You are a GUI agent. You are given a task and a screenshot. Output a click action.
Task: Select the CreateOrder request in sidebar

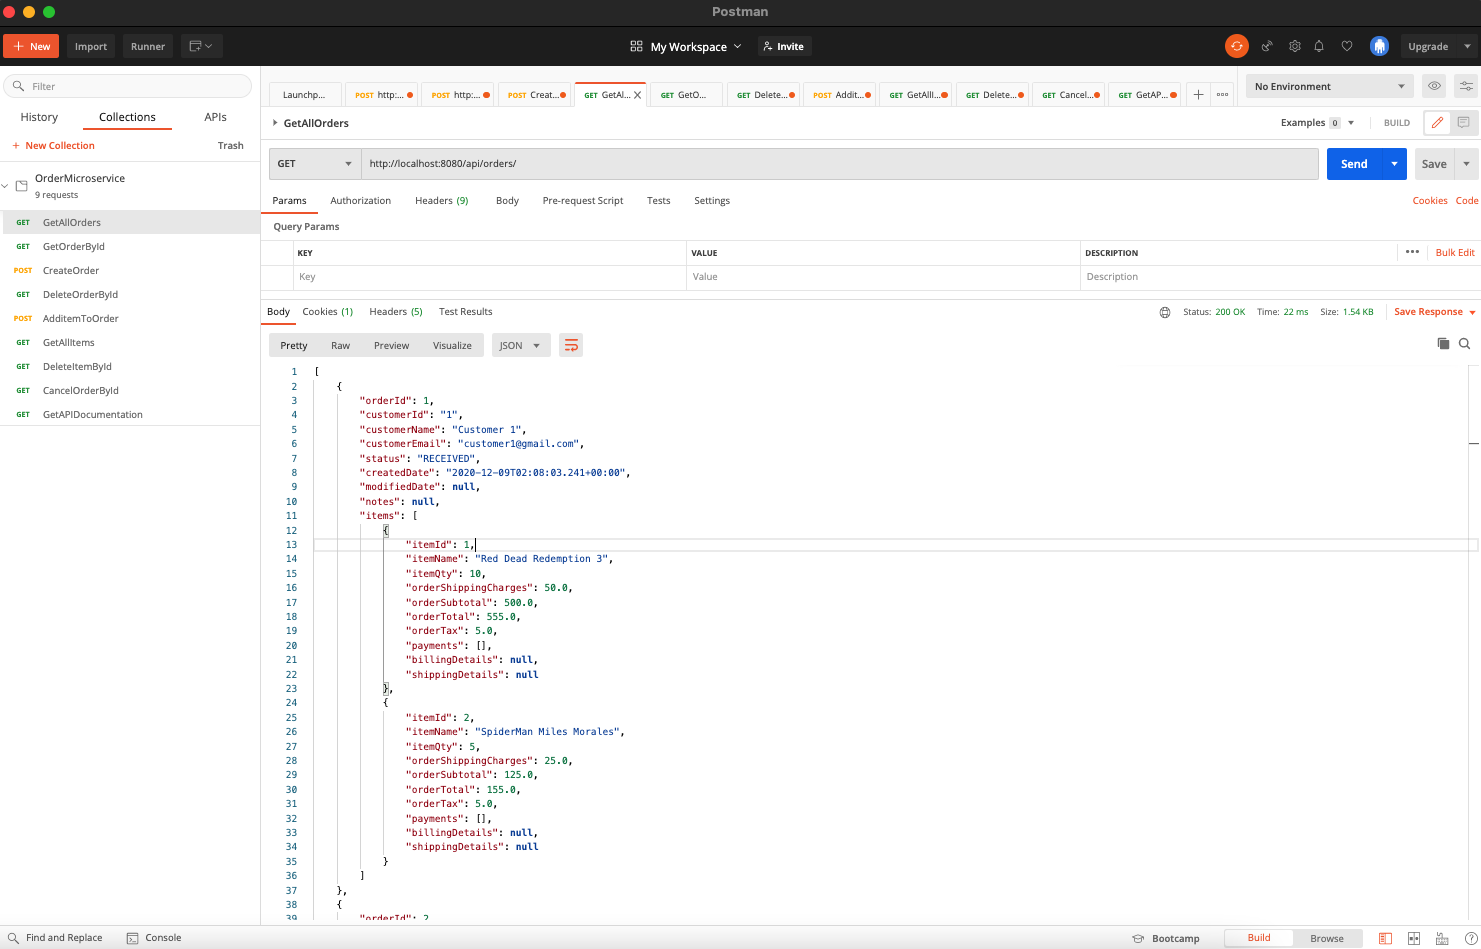pos(130,271)
